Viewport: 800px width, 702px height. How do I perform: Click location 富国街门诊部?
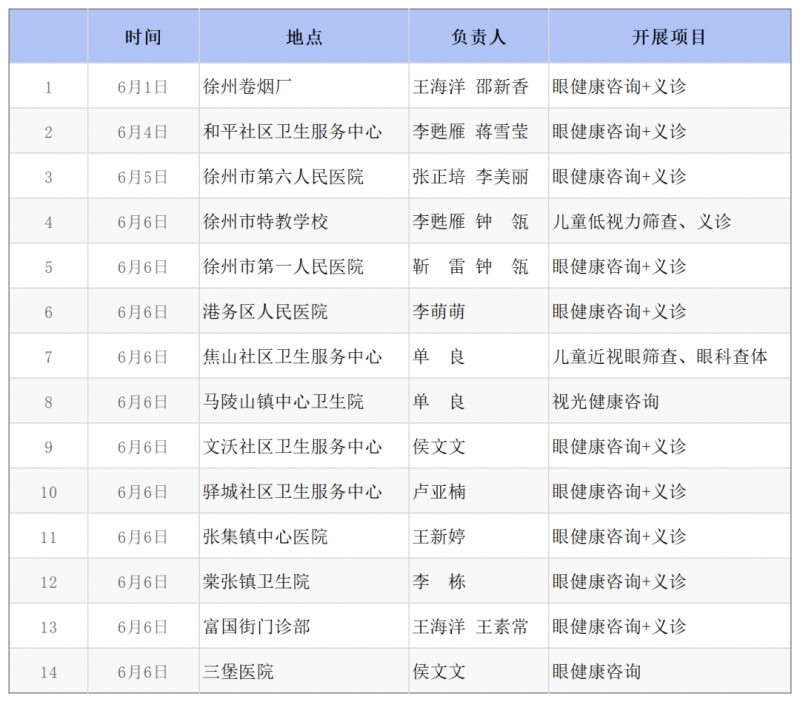tap(256, 626)
